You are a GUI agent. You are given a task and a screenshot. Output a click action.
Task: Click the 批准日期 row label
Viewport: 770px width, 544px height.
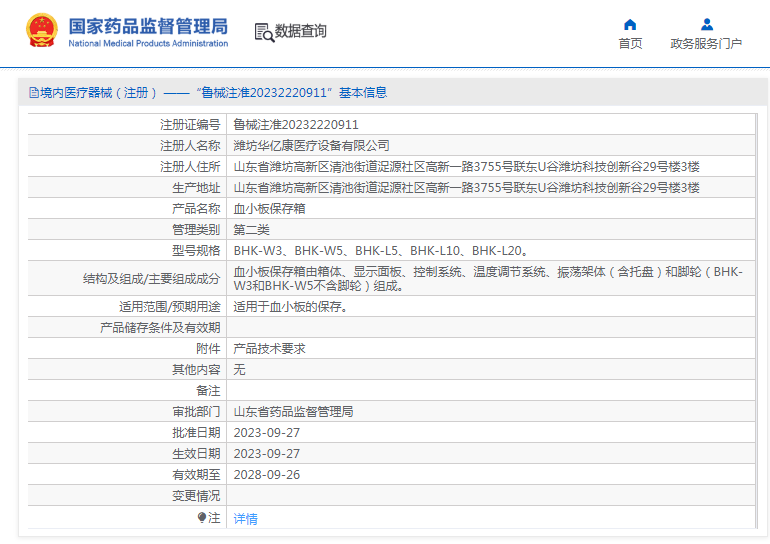click(x=196, y=433)
